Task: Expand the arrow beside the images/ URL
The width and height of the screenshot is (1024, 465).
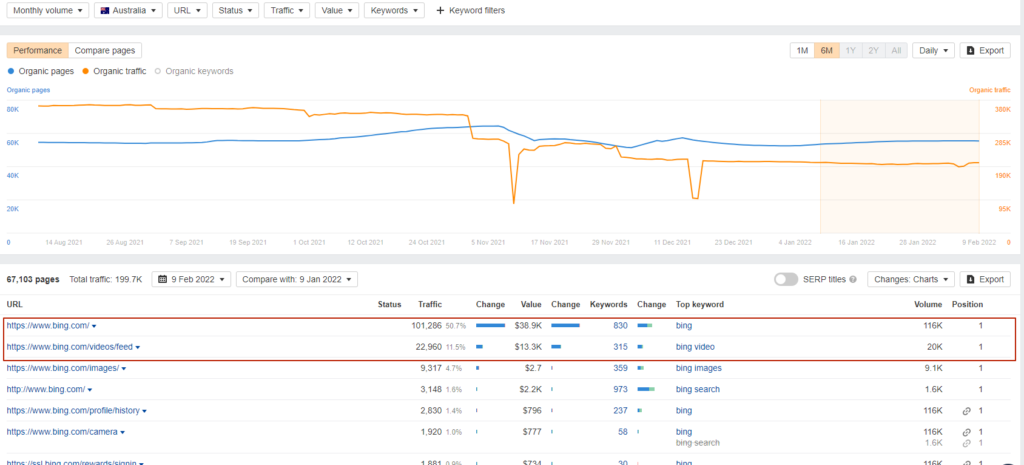Action: point(124,369)
